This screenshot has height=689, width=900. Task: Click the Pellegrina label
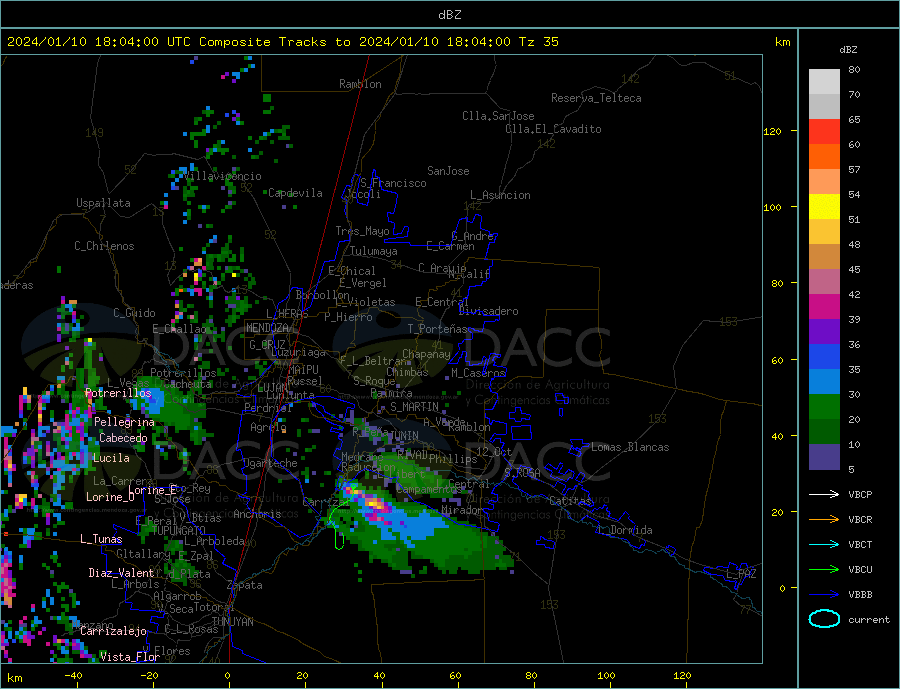point(125,422)
